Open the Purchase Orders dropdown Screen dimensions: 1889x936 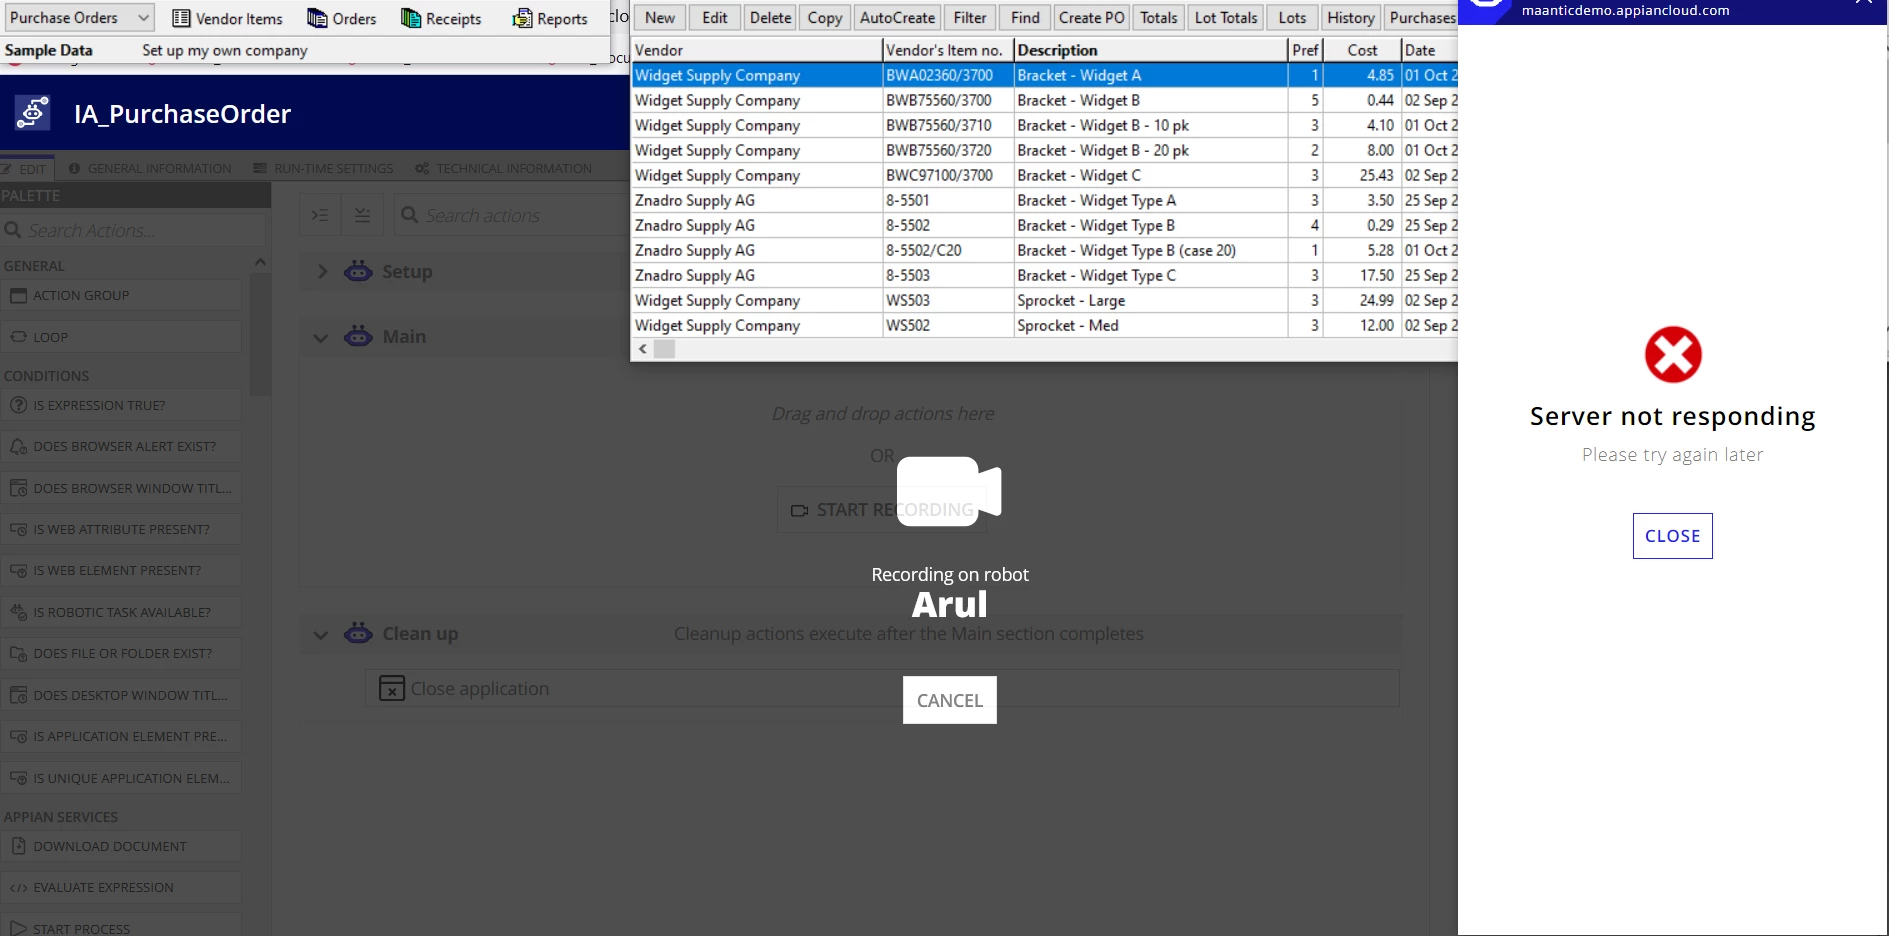click(79, 18)
